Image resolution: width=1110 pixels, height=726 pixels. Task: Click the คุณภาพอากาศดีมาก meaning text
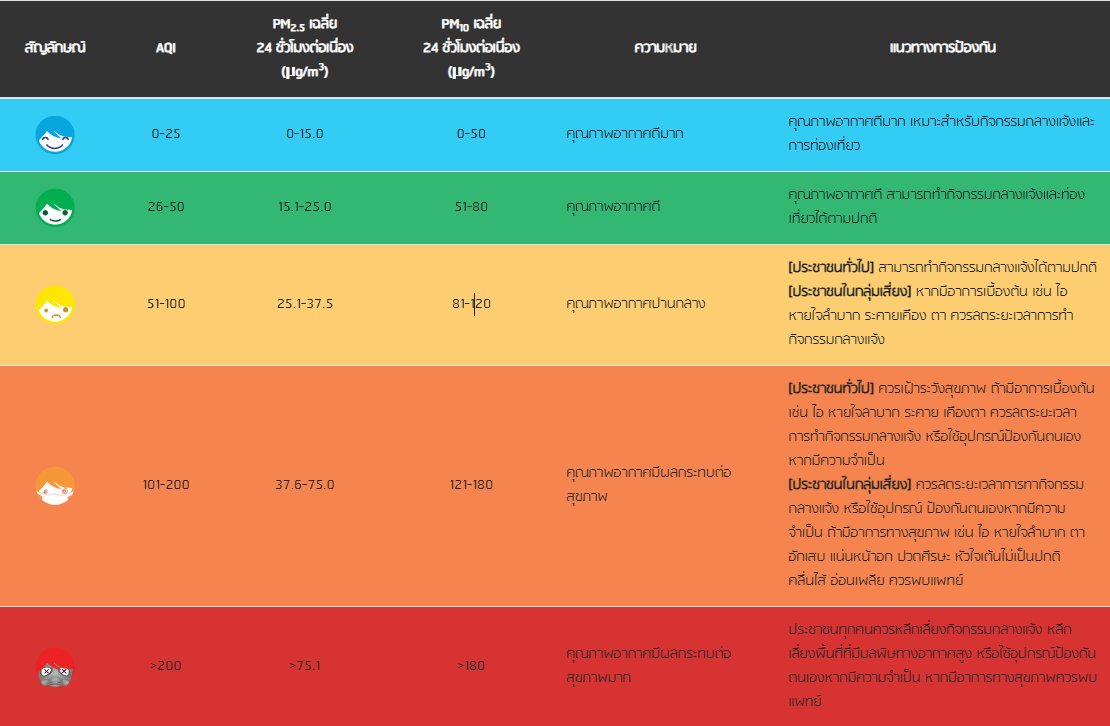(624, 134)
